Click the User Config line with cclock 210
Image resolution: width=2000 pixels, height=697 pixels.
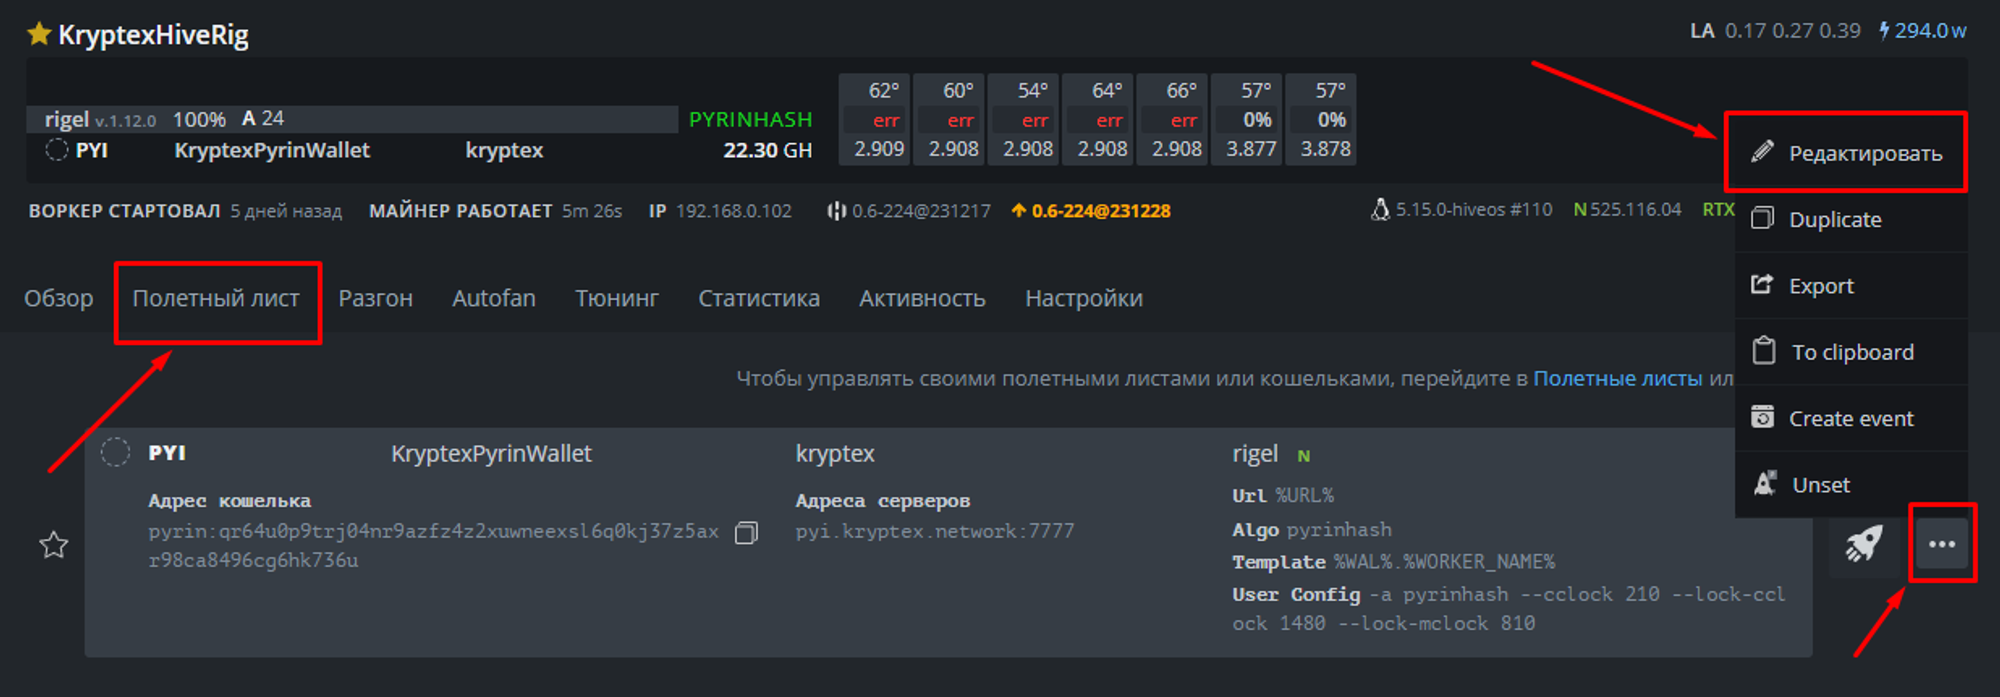[1508, 608]
